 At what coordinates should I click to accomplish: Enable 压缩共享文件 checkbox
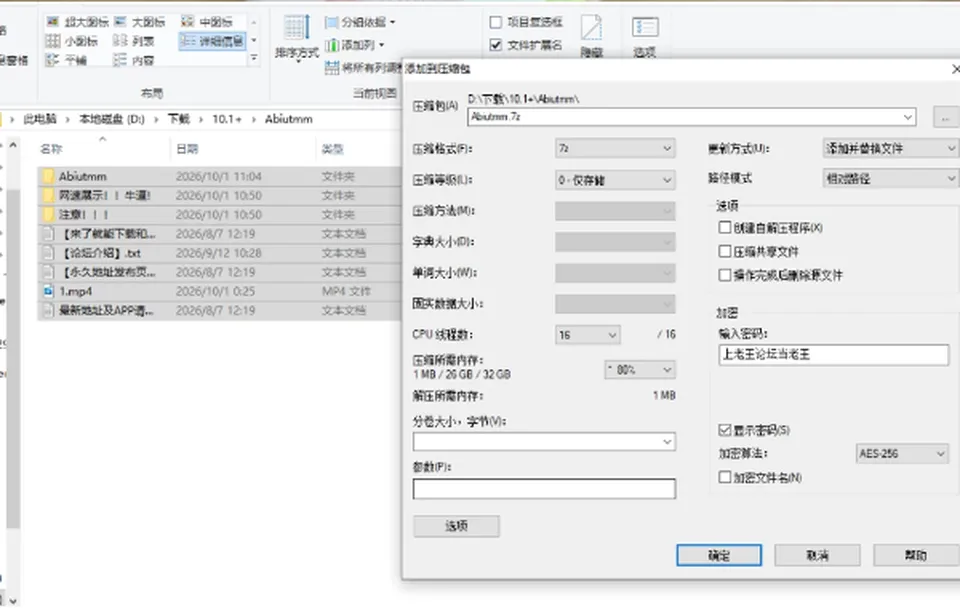point(725,251)
